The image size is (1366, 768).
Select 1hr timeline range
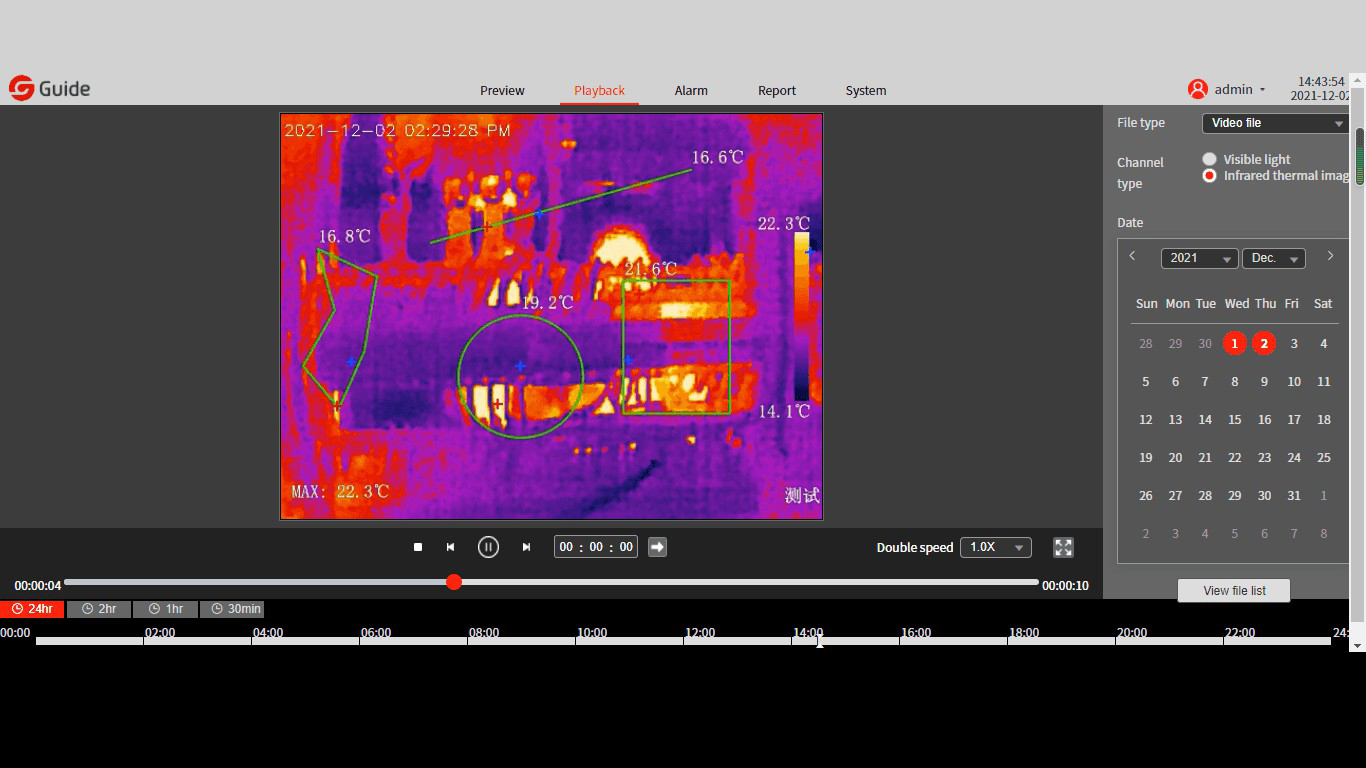tap(165, 609)
